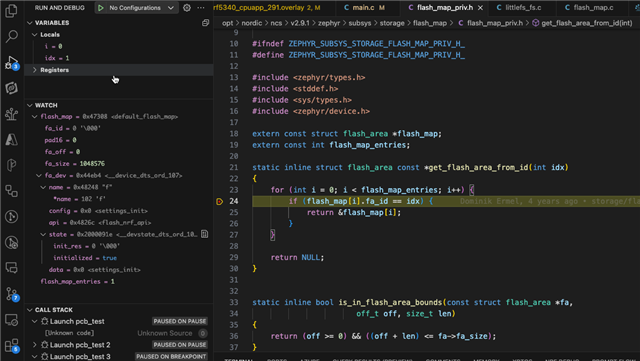Viewport: 640px width, 361px height.
Task: Open Source Control view with badge 7
Action: click(x=11, y=294)
